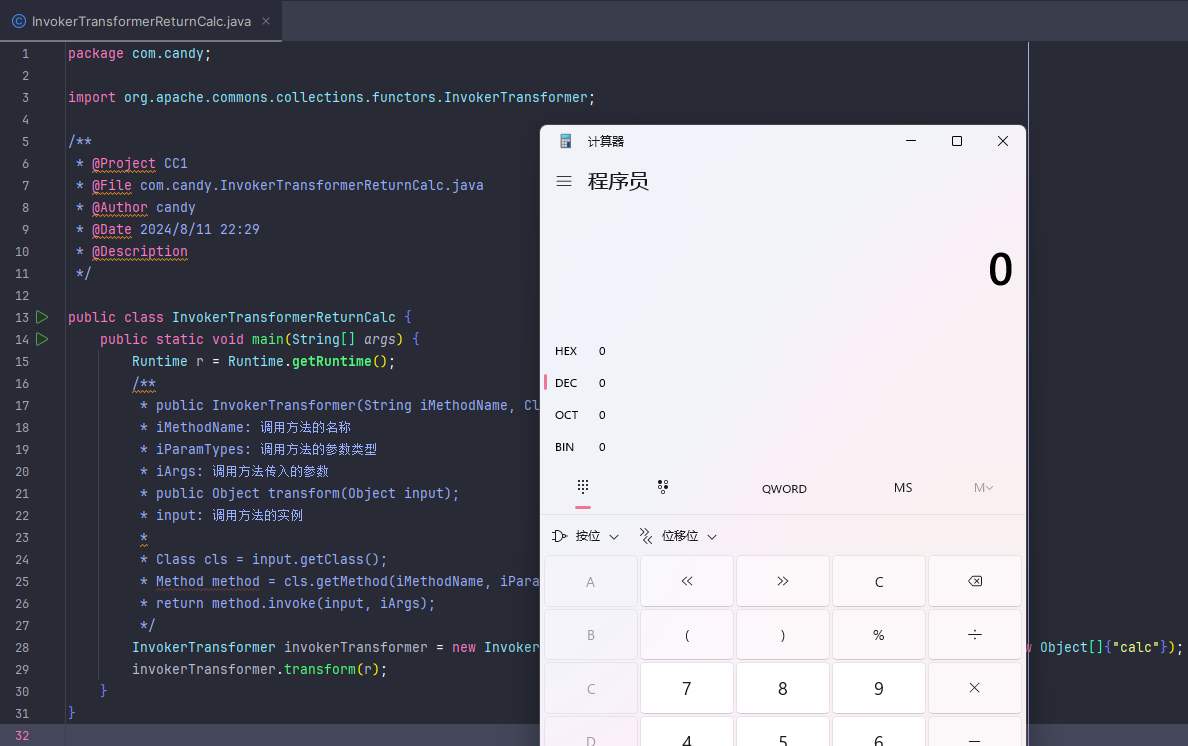1188x746 pixels.
Task: Click the import statement on line 3
Action: pos(331,98)
